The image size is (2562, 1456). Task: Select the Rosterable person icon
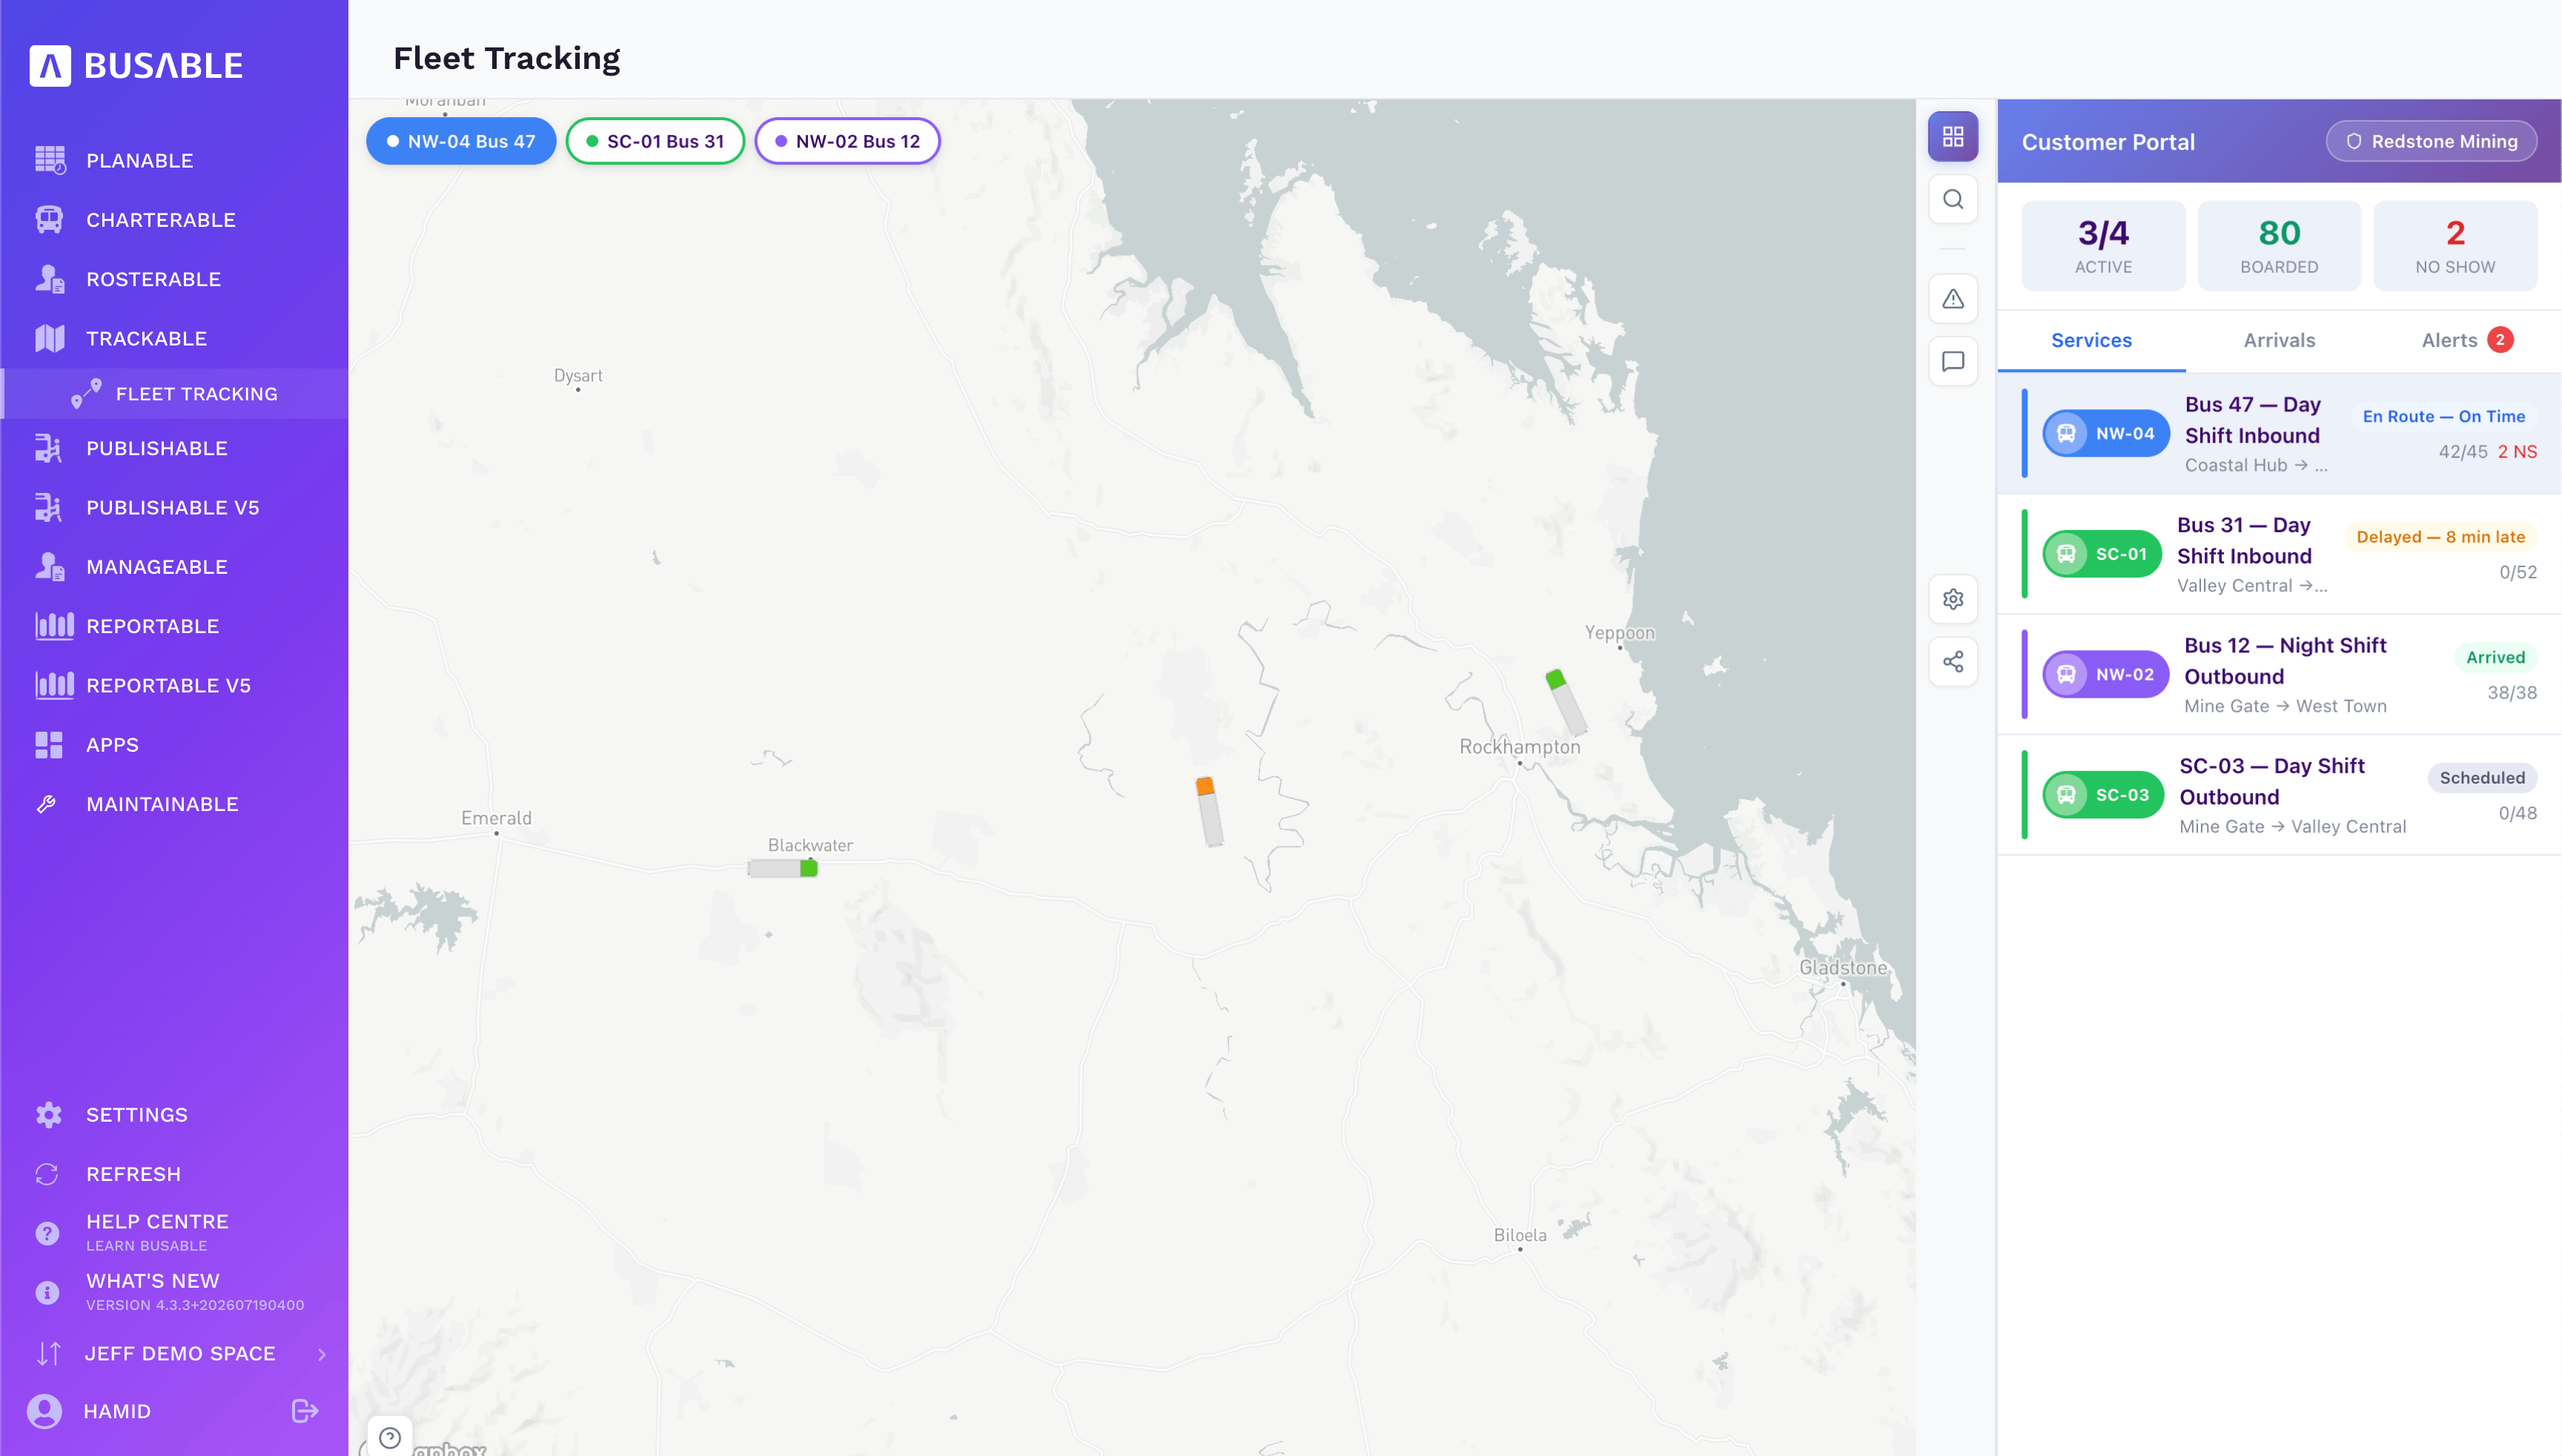pyautogui.click(x=49, y=279)
